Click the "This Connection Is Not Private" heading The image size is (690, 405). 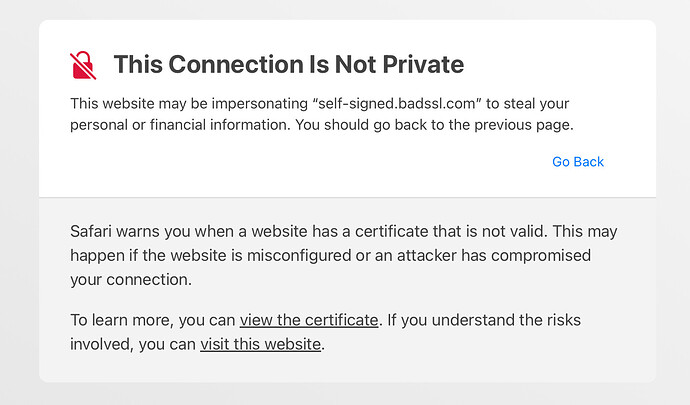(x=288, y=65)
